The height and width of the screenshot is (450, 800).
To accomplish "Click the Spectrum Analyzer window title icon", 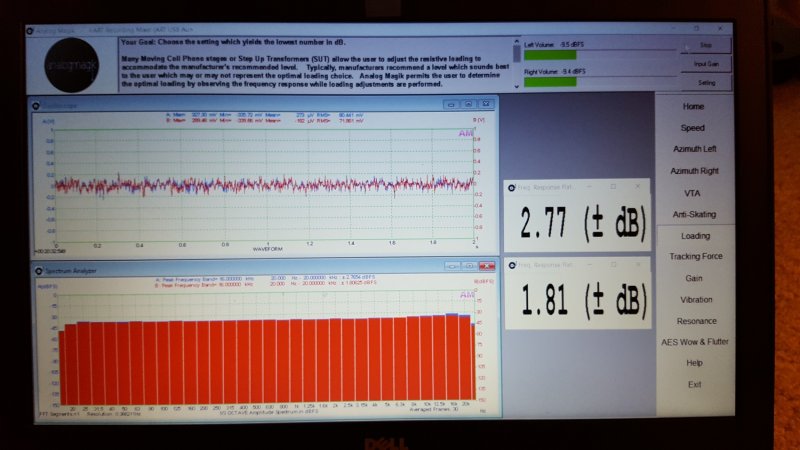I will coord(39,270).
